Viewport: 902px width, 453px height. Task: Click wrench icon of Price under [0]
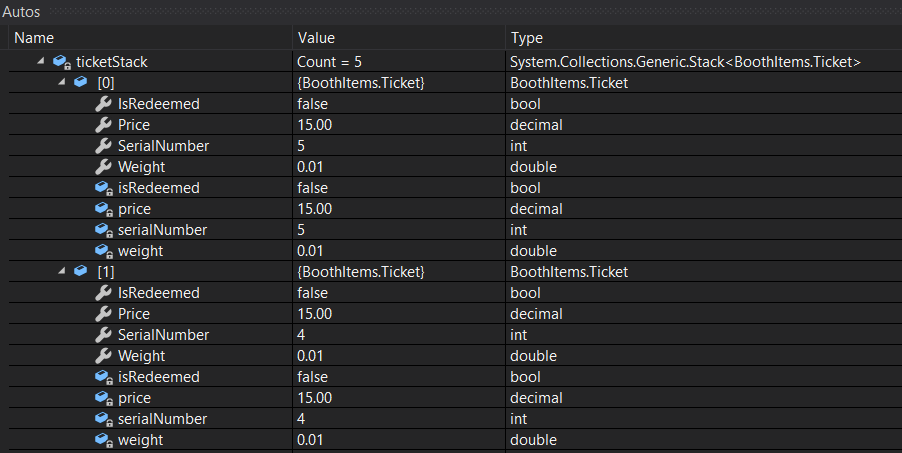(x=103, y=124)
